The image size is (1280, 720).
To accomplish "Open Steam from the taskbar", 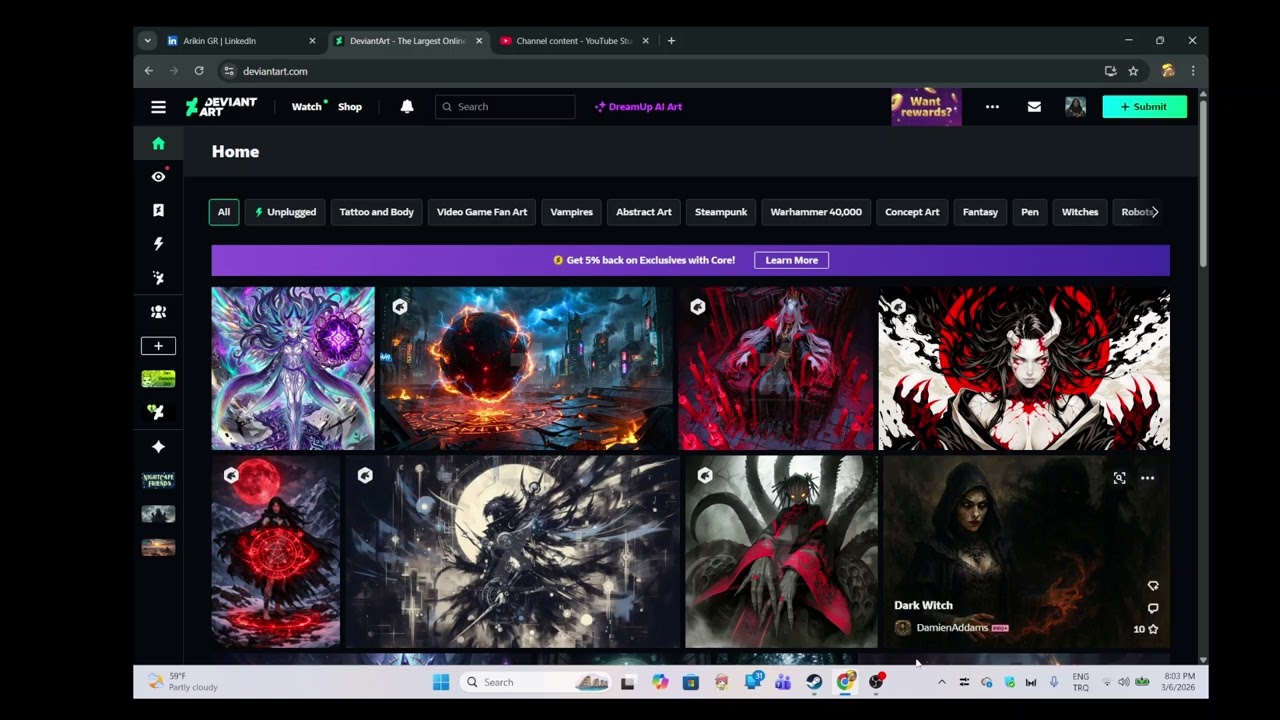I will (x=814, y=682).
